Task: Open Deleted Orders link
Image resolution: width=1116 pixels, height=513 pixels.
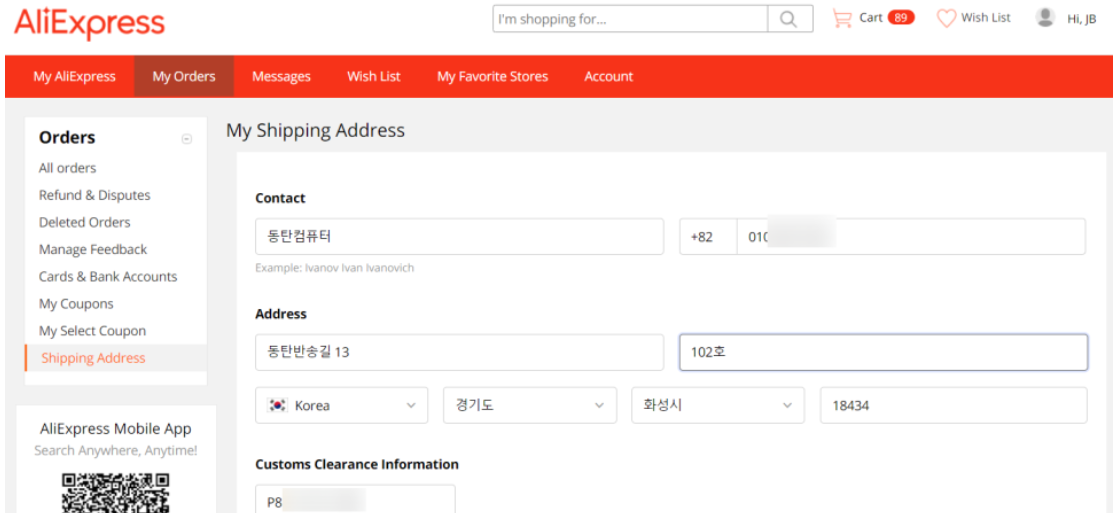Action: [85, 222]
